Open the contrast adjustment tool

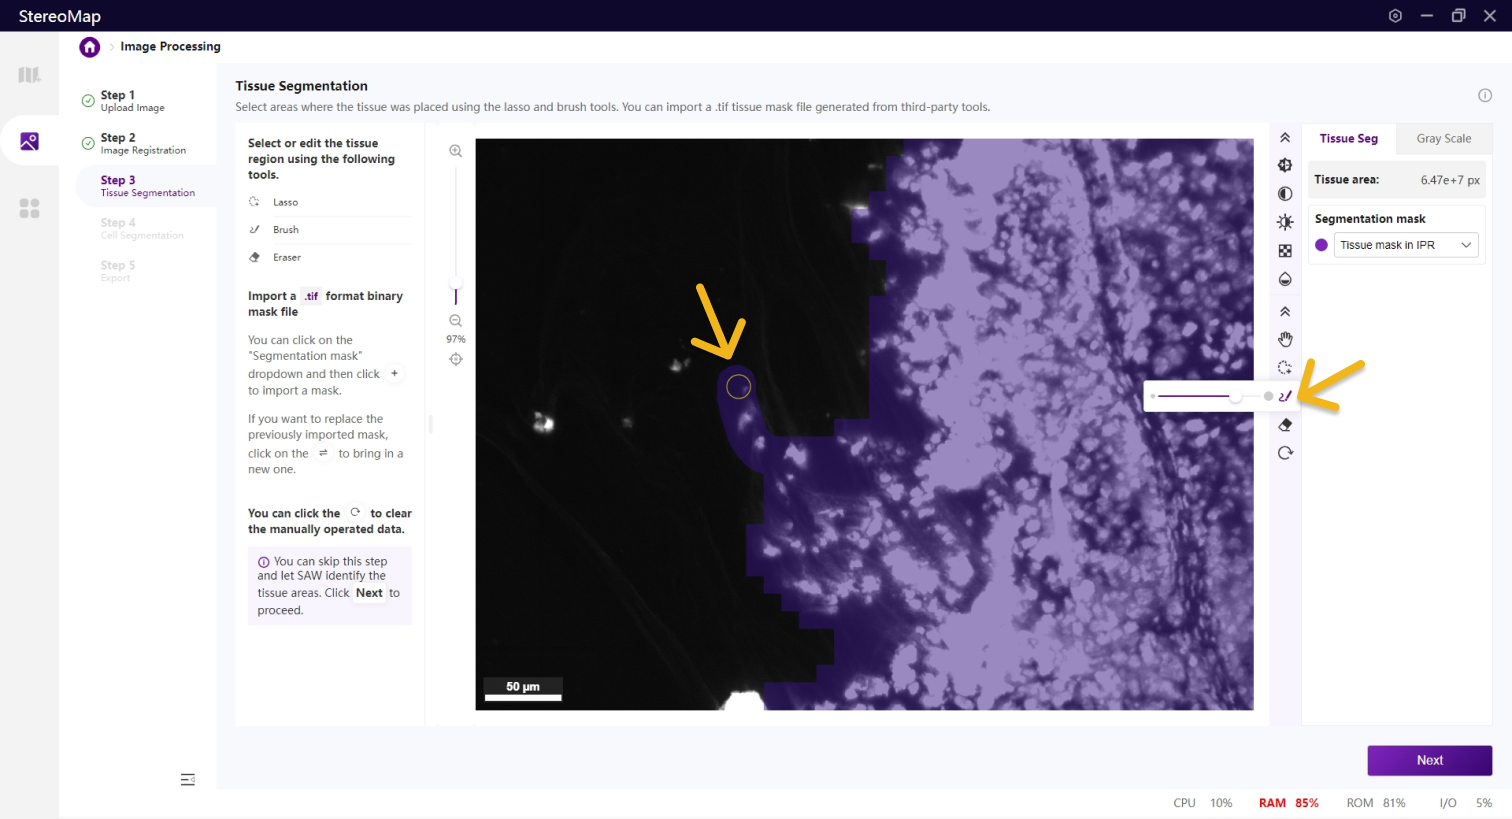point(1285,194)
